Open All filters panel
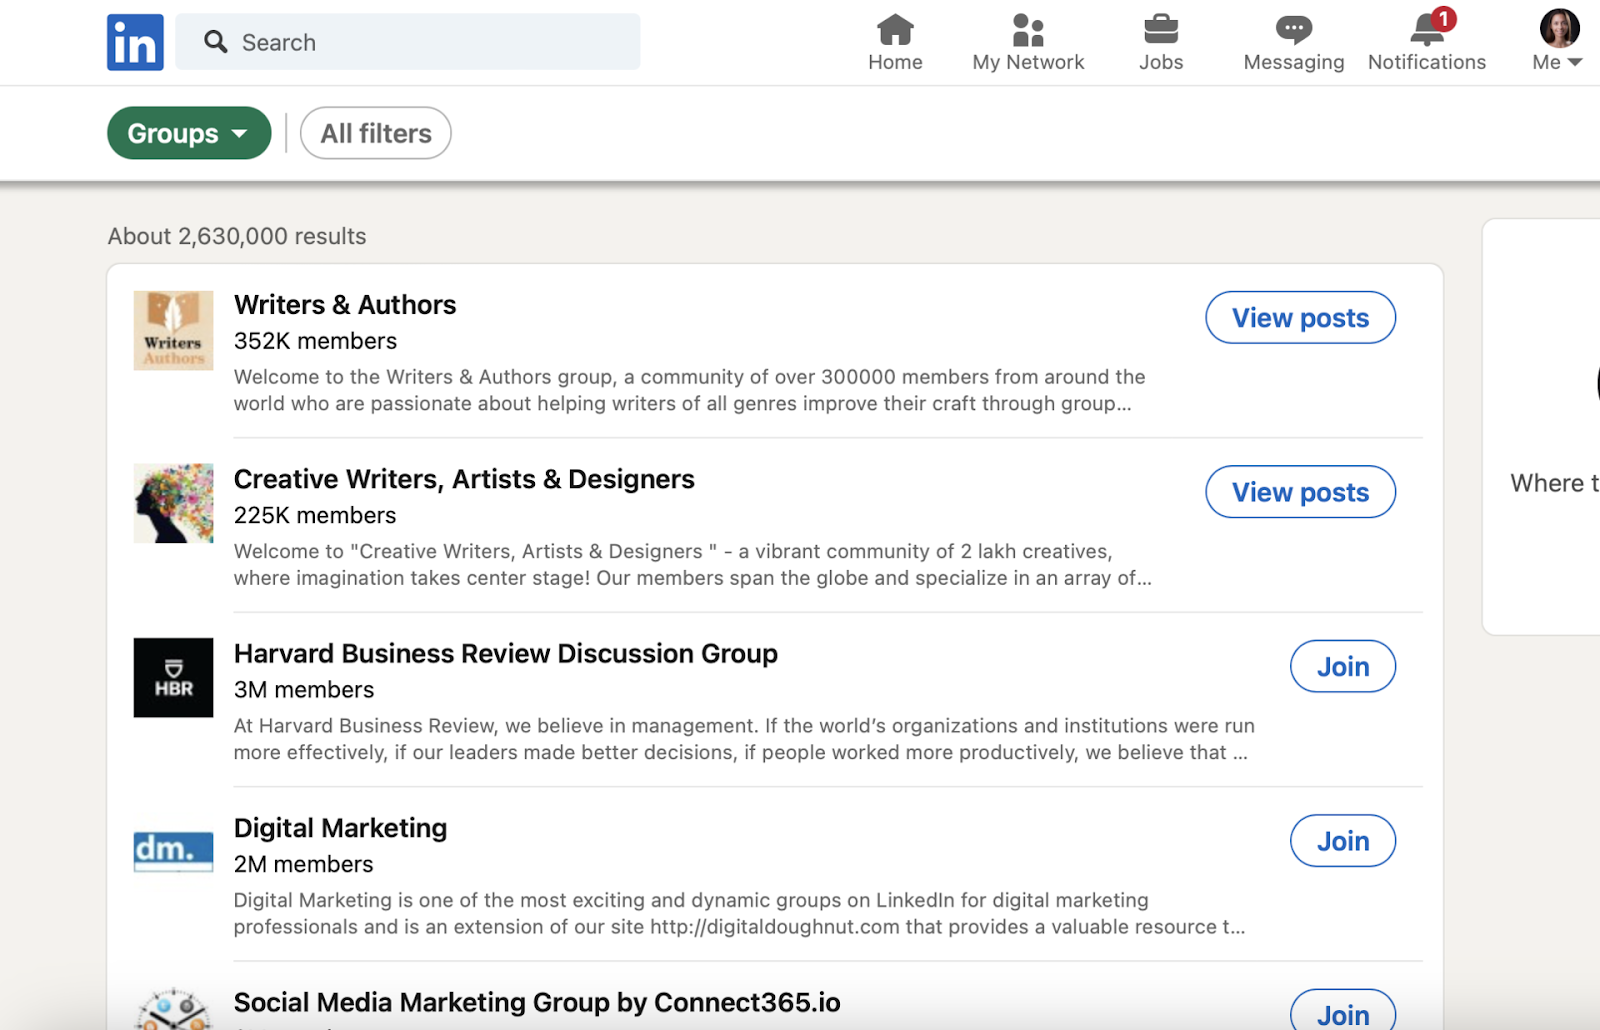This screenshot has width=1600, height=1030. pos(376,133)
